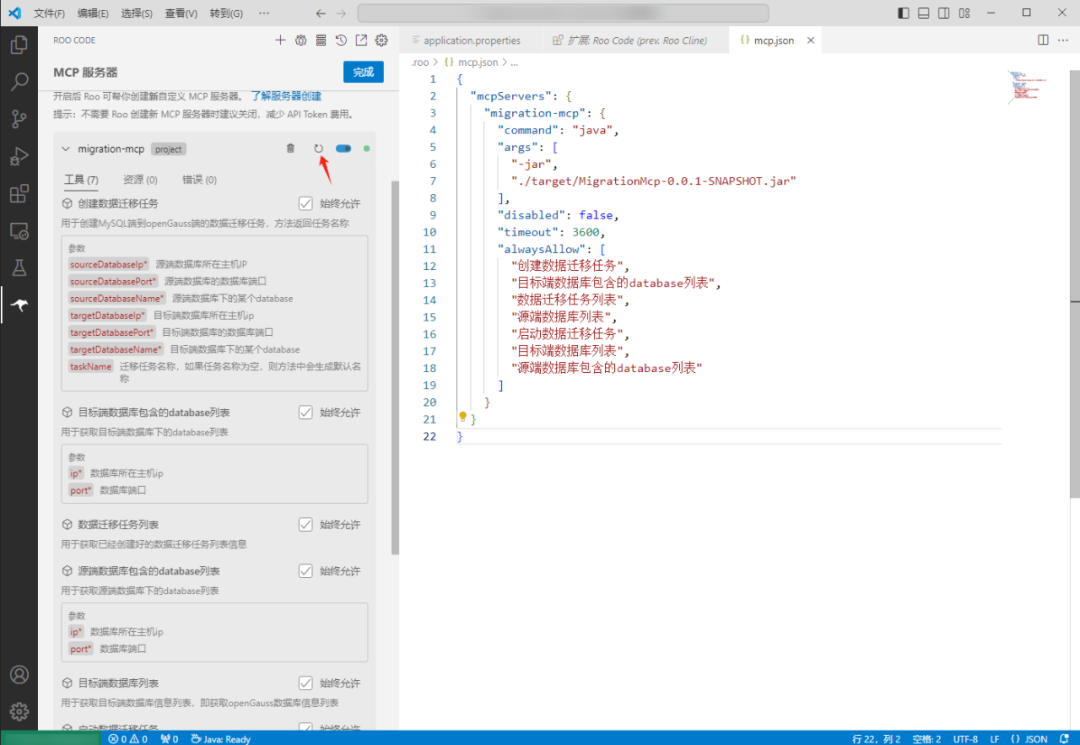Click the Java: Ready status item
Screen dimensions: 1080x745
point(220,738)
